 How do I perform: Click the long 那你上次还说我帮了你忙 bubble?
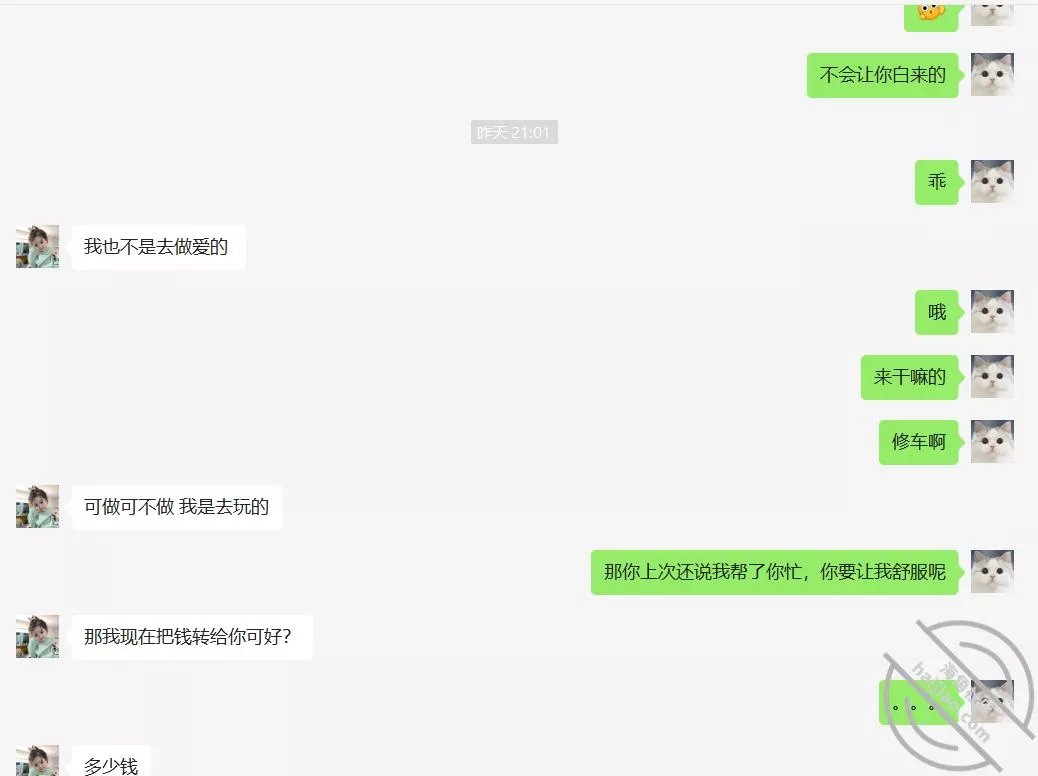775,572
